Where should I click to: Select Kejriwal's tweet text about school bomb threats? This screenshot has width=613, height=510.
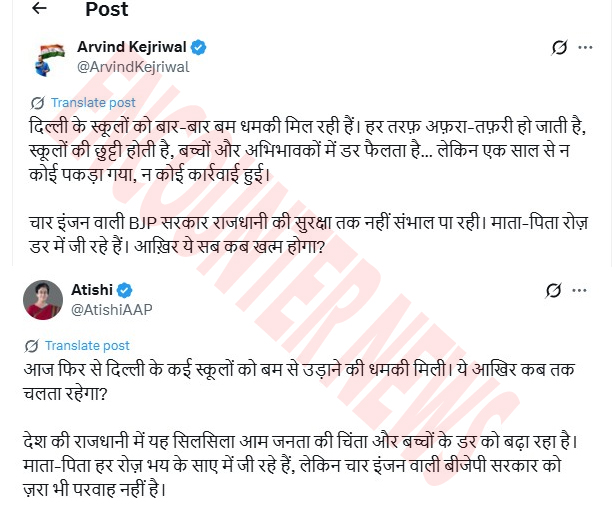[x=308, y=186]
